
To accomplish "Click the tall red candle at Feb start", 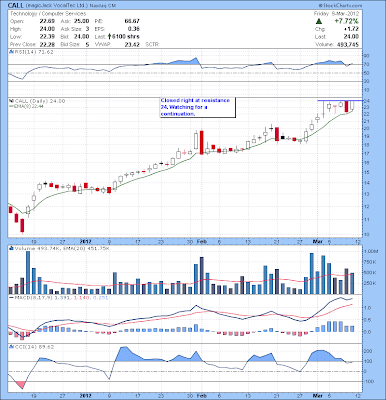I will pyautogui.click(x=202, y=142).
